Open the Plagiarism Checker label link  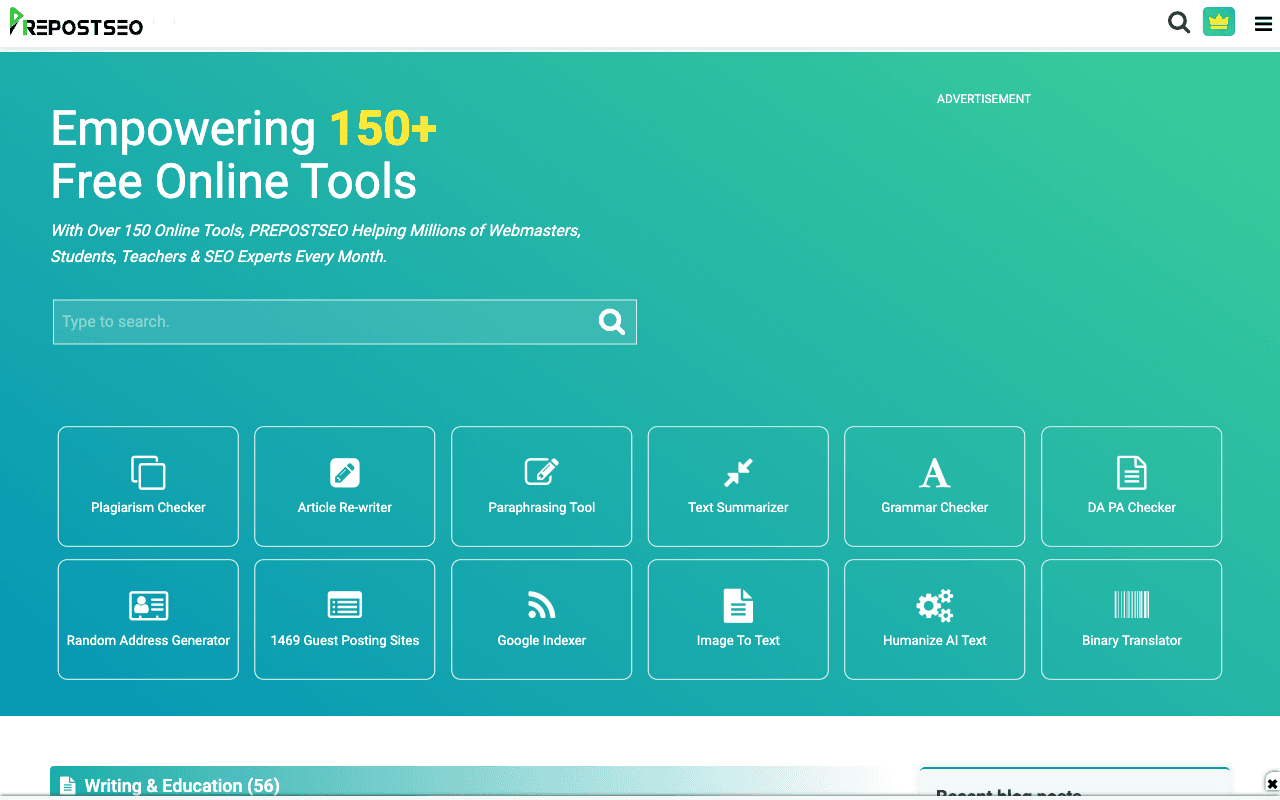tap(148, 507)
